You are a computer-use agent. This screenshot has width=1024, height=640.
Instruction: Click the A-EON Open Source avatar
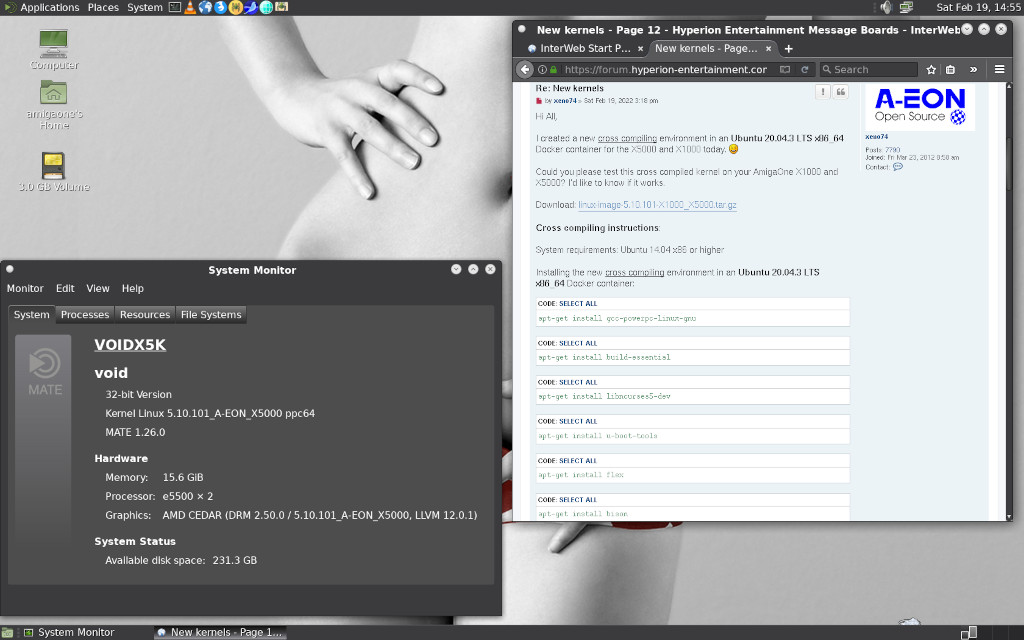920,107
